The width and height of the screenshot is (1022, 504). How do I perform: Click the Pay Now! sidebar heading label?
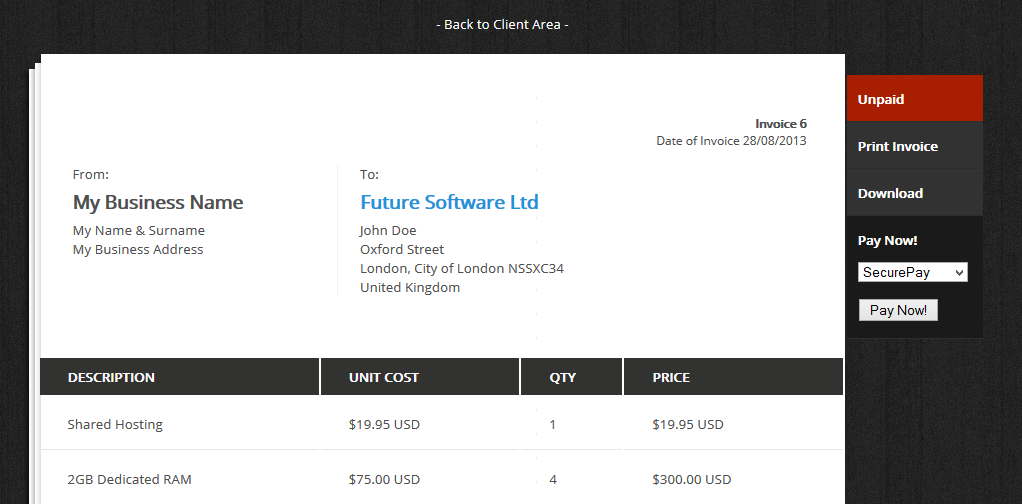pyautogui.click(x=887, y=240)
